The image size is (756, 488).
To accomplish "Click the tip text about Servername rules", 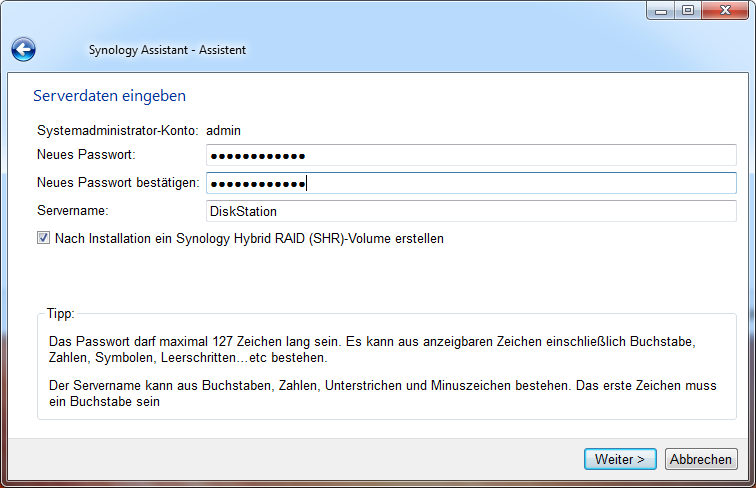I will [x=382, y=393].
